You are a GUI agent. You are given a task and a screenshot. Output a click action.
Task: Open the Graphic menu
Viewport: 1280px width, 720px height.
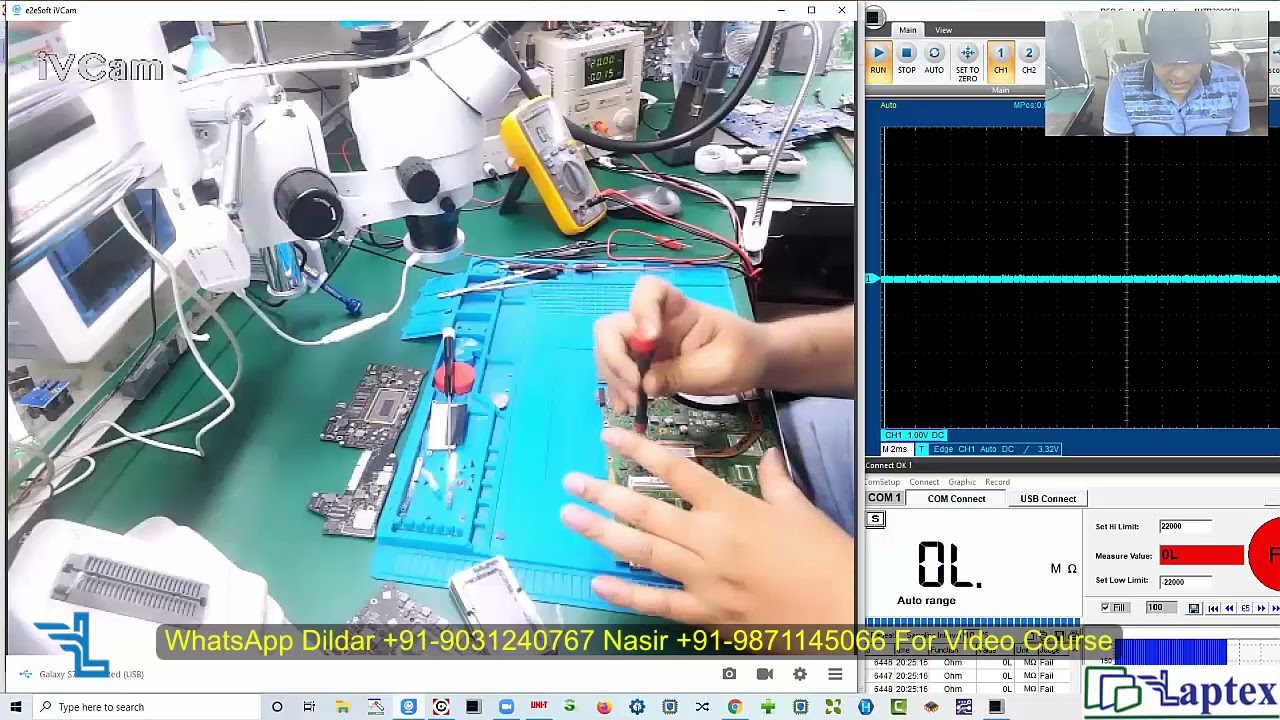[962, 482]
